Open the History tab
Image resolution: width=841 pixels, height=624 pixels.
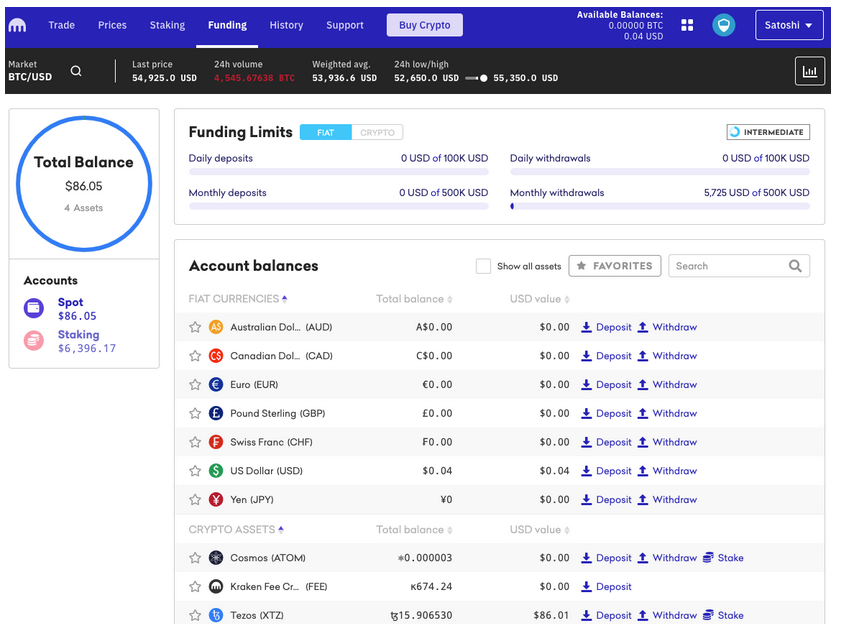point(286,25)
